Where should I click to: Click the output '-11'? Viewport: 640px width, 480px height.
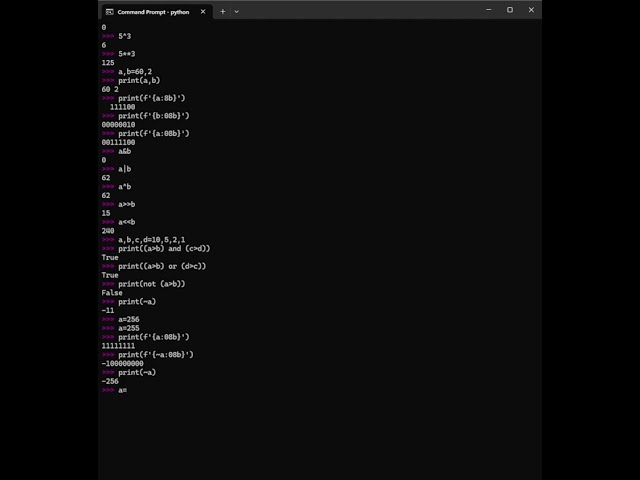point(108,311)
